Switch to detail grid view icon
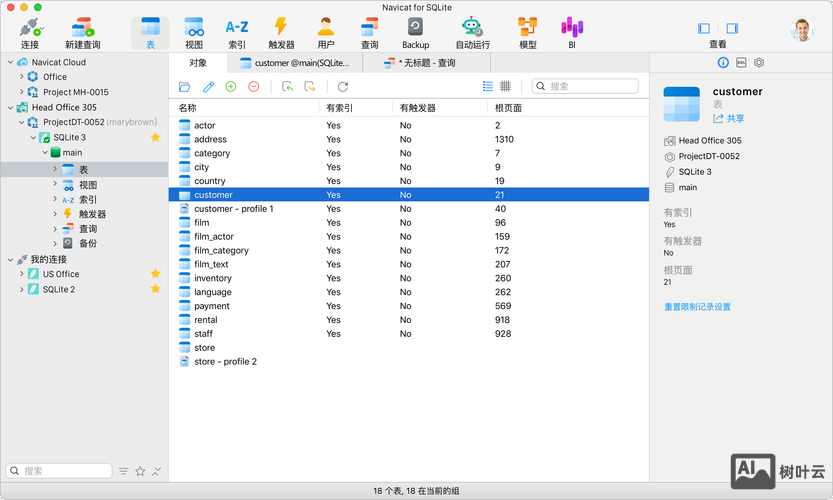833x500 pixels. [506, 86]
